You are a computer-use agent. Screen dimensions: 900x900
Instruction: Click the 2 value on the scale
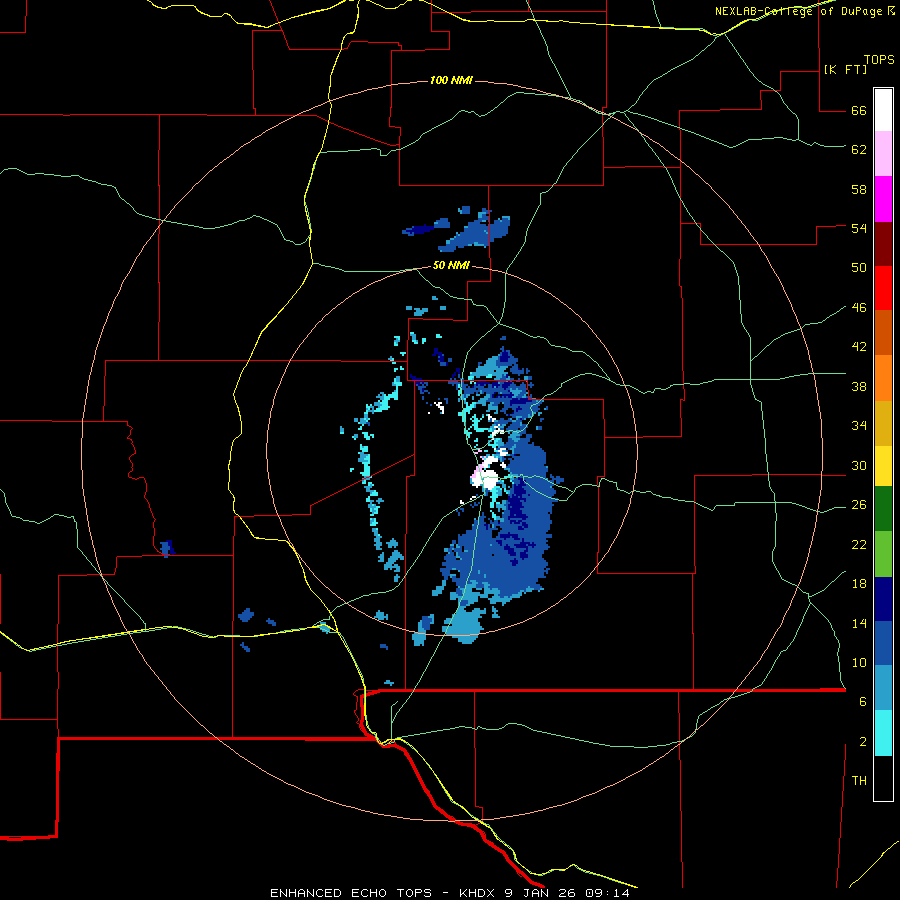[863, 741]
